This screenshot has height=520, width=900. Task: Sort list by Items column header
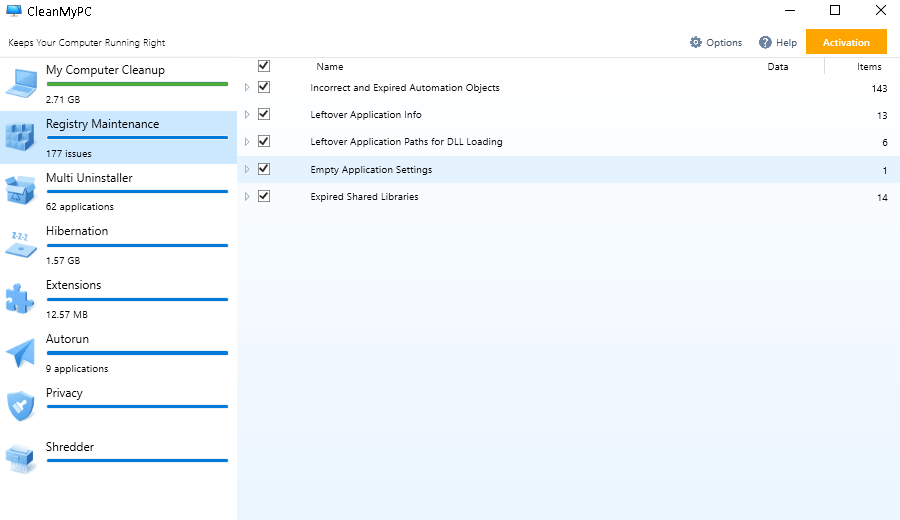point(869,67)
